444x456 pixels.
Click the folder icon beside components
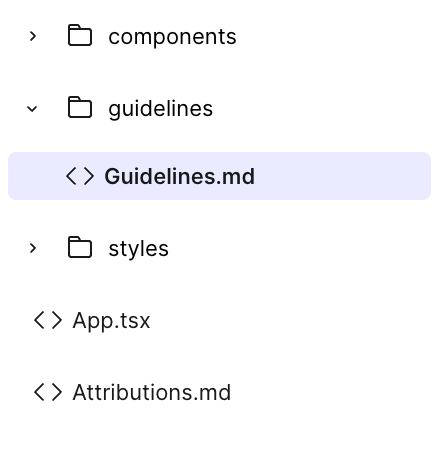click(80, 35)
